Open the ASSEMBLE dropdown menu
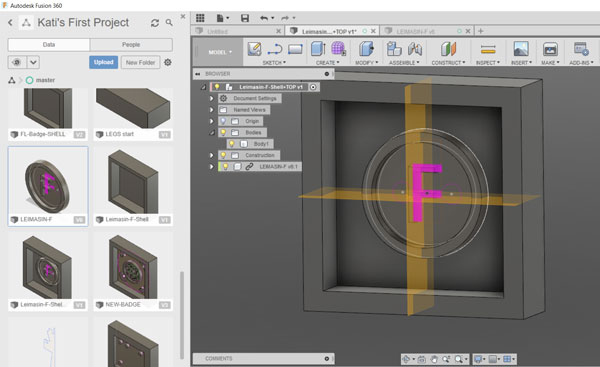Screen dimensions: 600x367 (x=404, y=62)
